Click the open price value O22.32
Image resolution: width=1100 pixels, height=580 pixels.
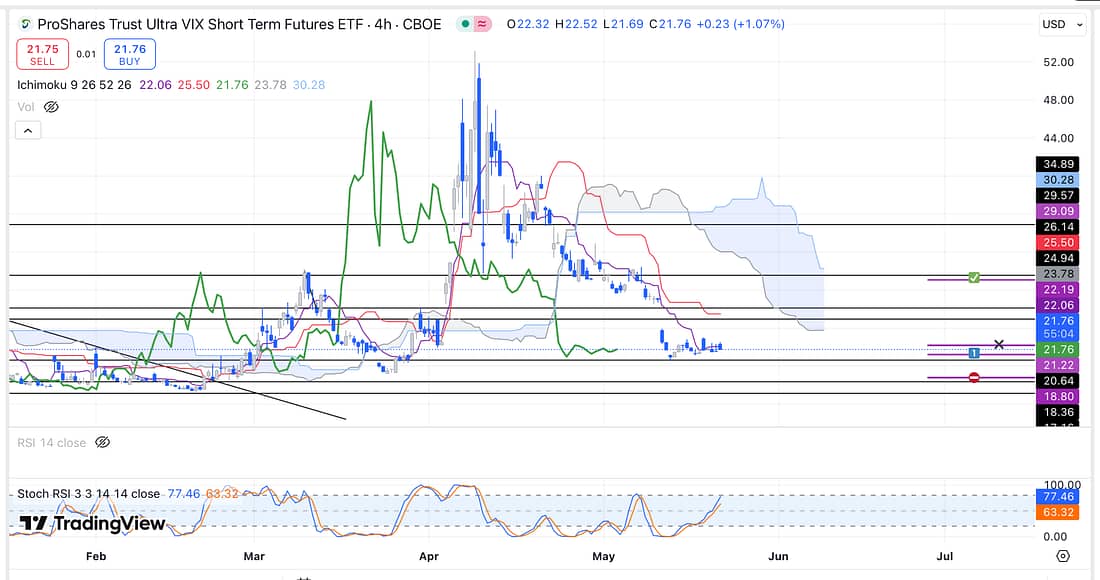[x=528, y=24]
